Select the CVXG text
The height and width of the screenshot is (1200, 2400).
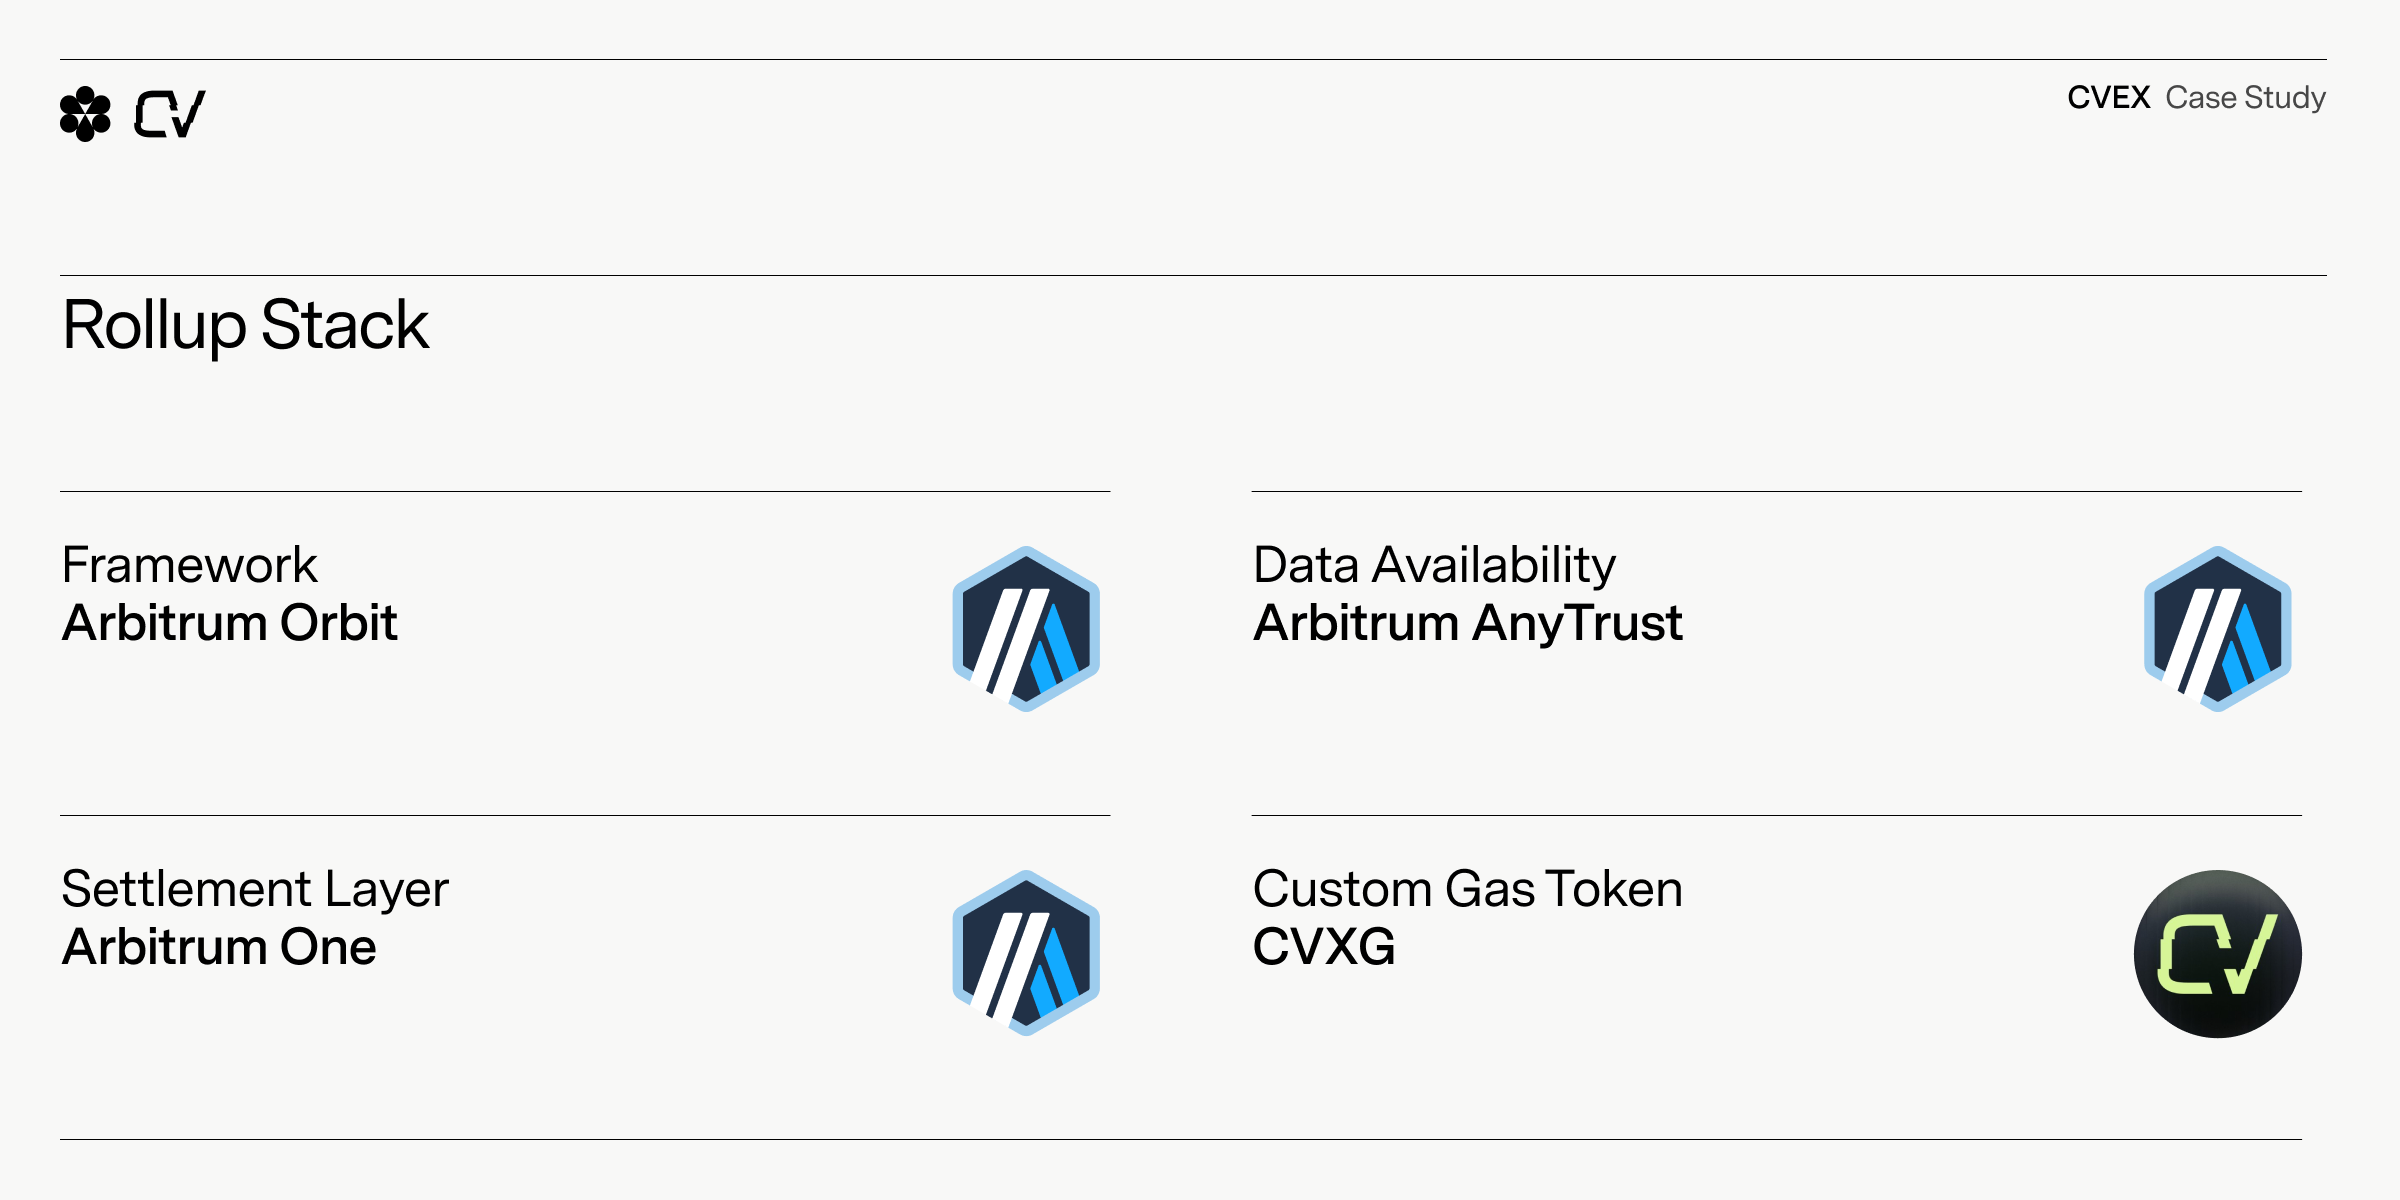point(1324,947)
